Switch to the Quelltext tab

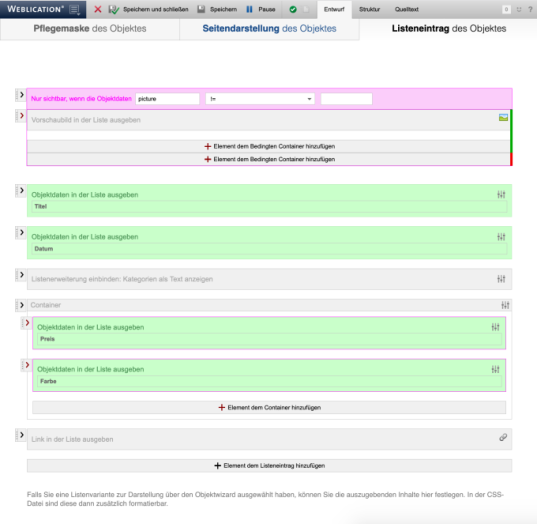(x=407, y=9)
